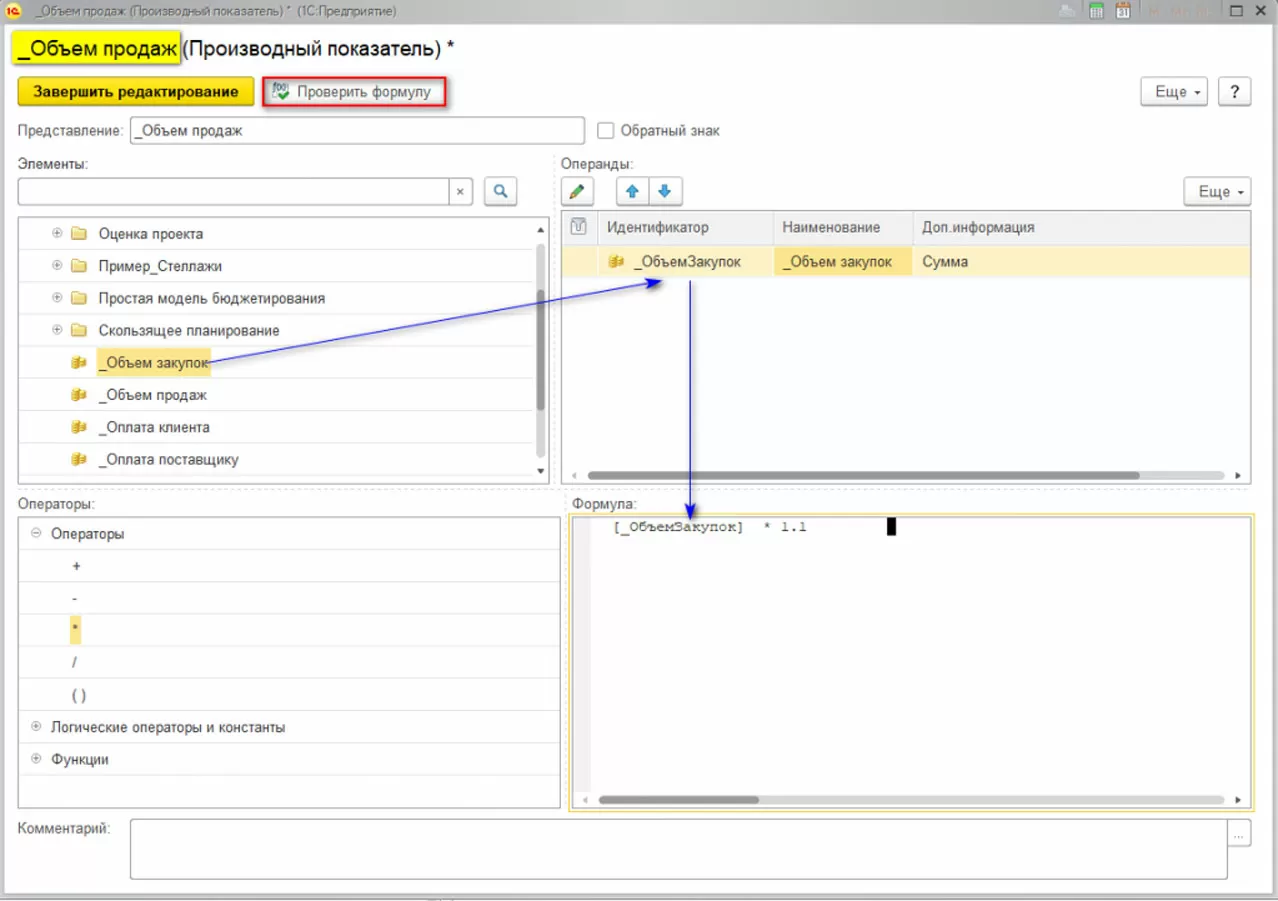Viewport: 1278px width, 901px height.
Task: Collapse the Операторы group
Action: (36, 534)
